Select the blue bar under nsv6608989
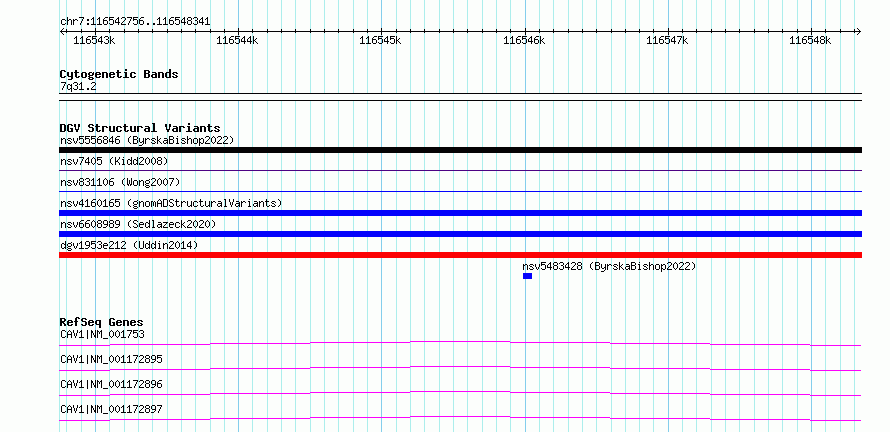 click(x=460, y=234)
